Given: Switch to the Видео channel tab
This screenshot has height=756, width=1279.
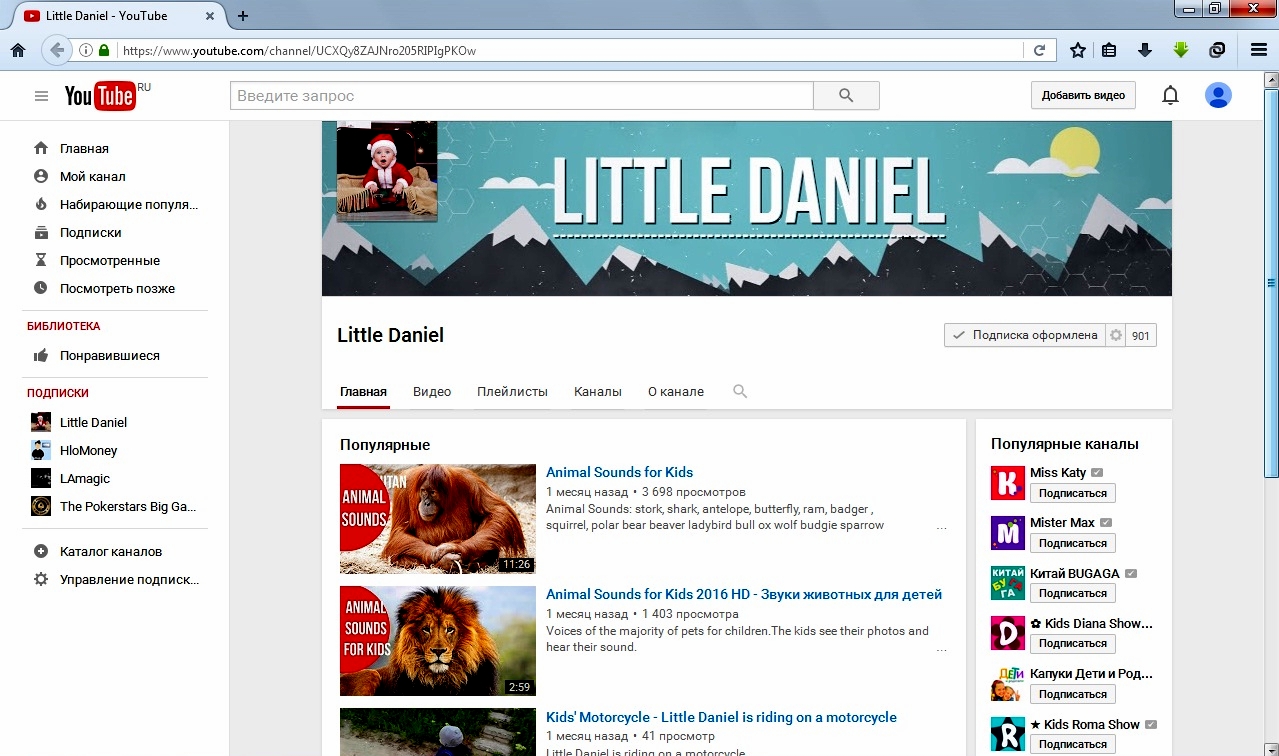Looking at the screenshot, I should click(432, 392).
